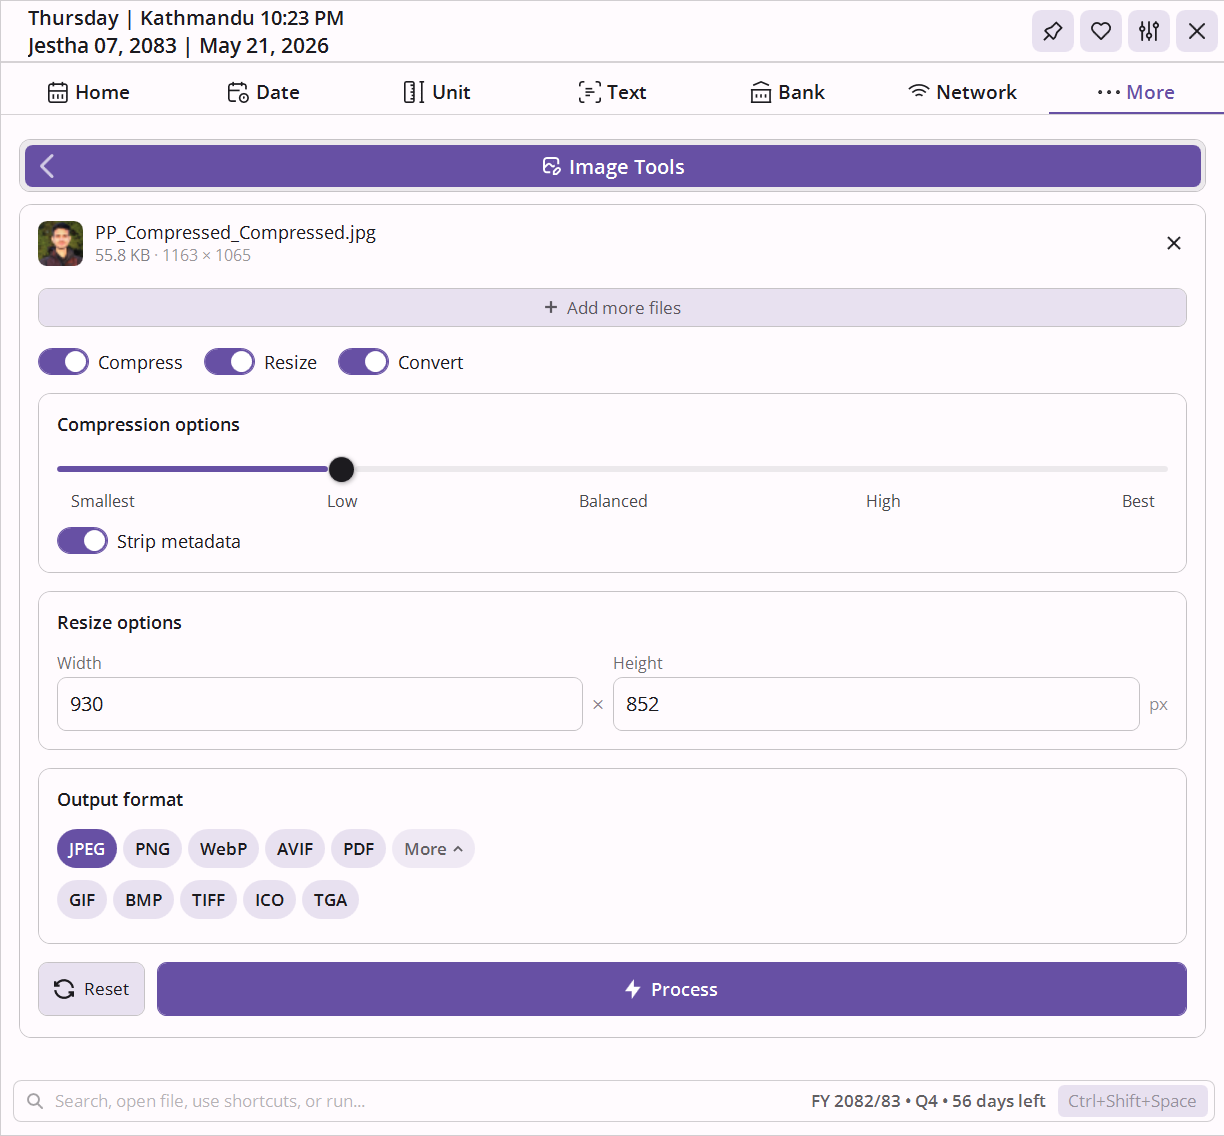Select GIF output format
The width and height of the screenshot is (1224, 1136).
tap(82, 900)
